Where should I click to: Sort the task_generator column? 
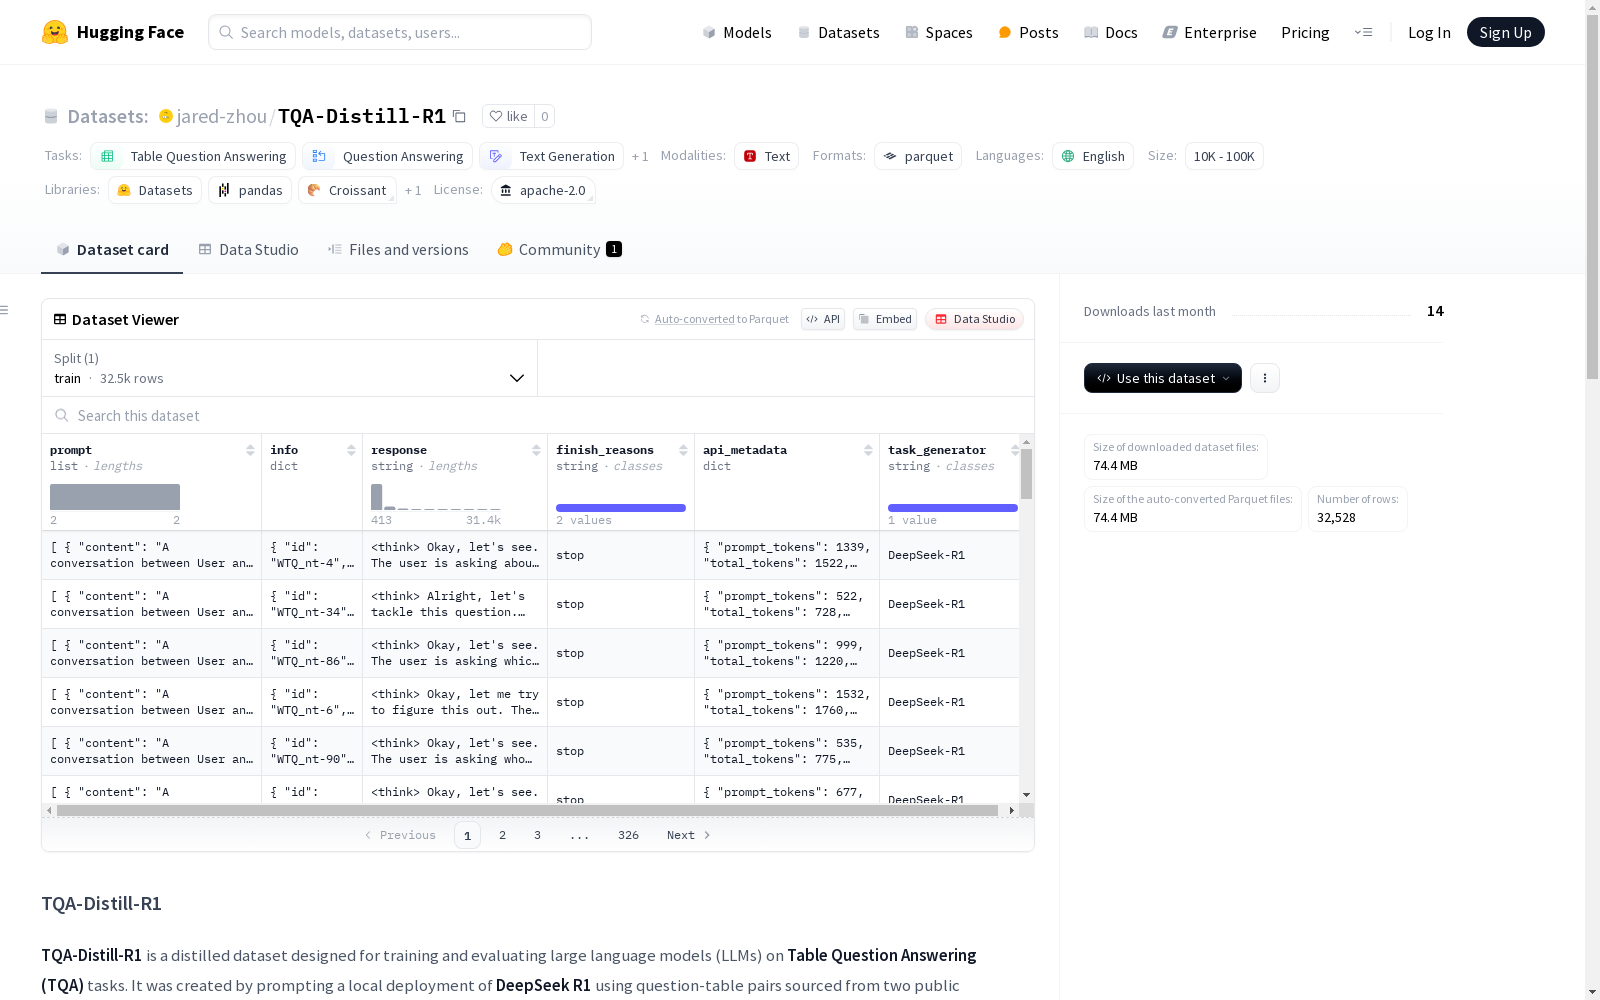(1014, 450)
